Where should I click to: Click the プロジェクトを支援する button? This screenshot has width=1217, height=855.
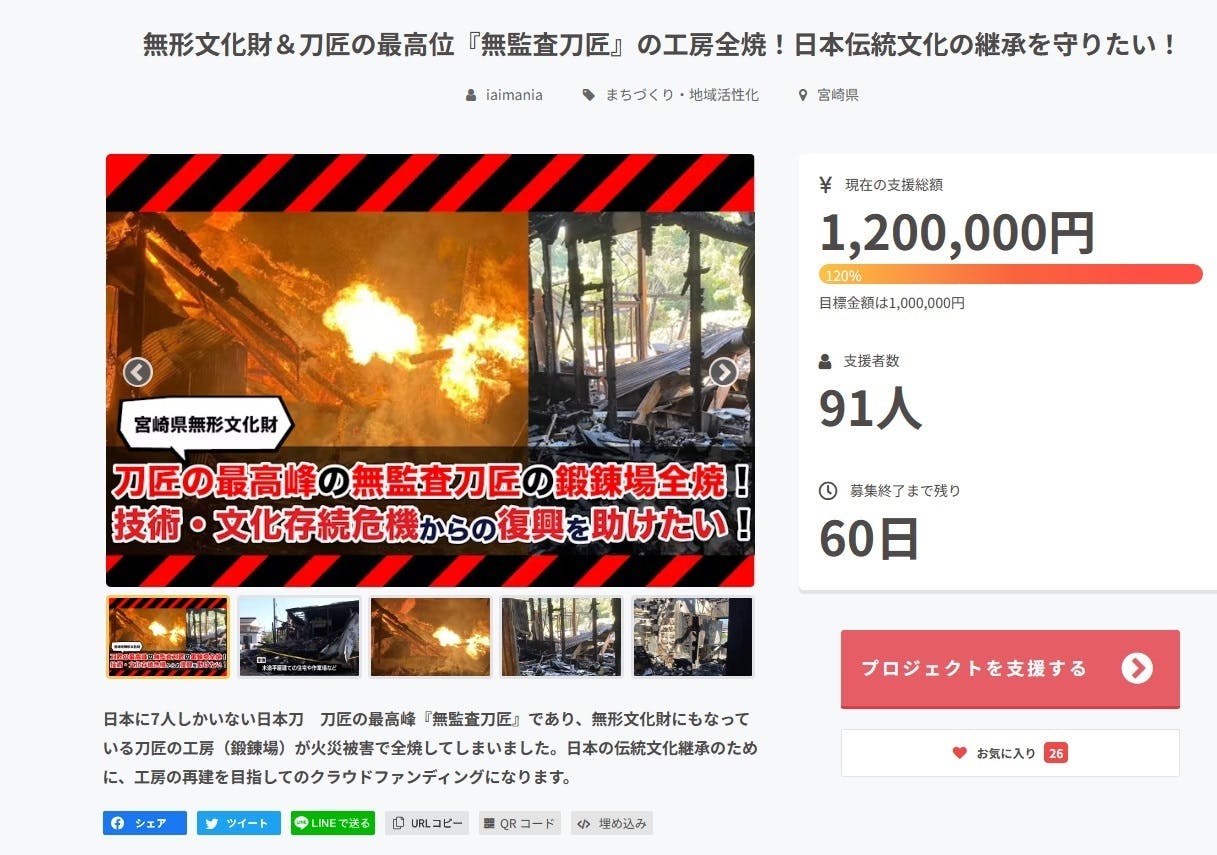click(1010, 668)
